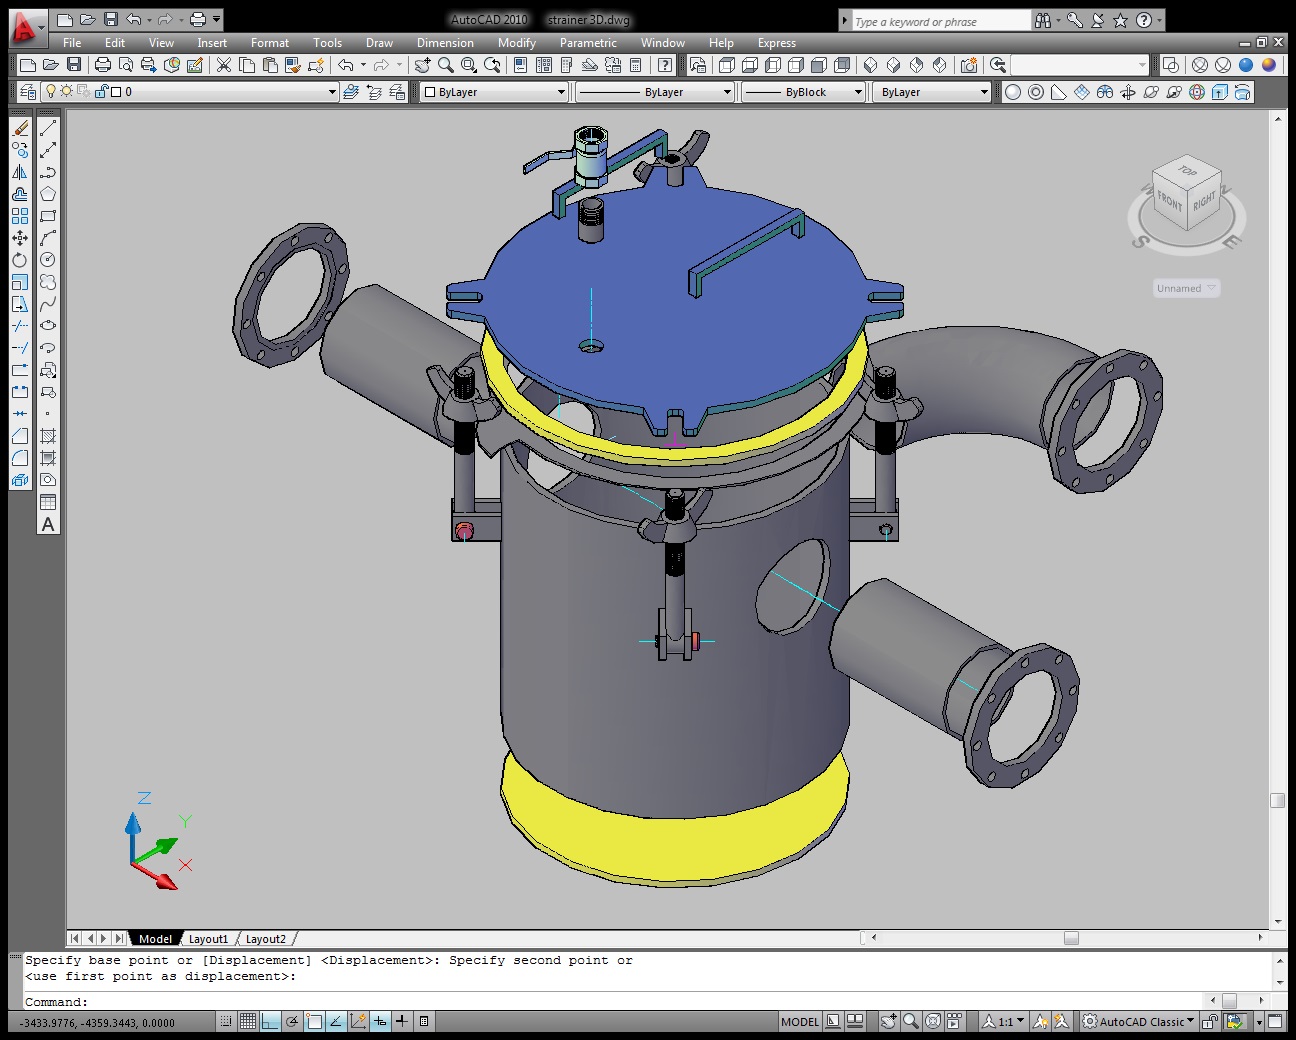Switch to the Layout1 tab
The height and width of the screenshot is (1040, 1296).
(x=208, y=939)
